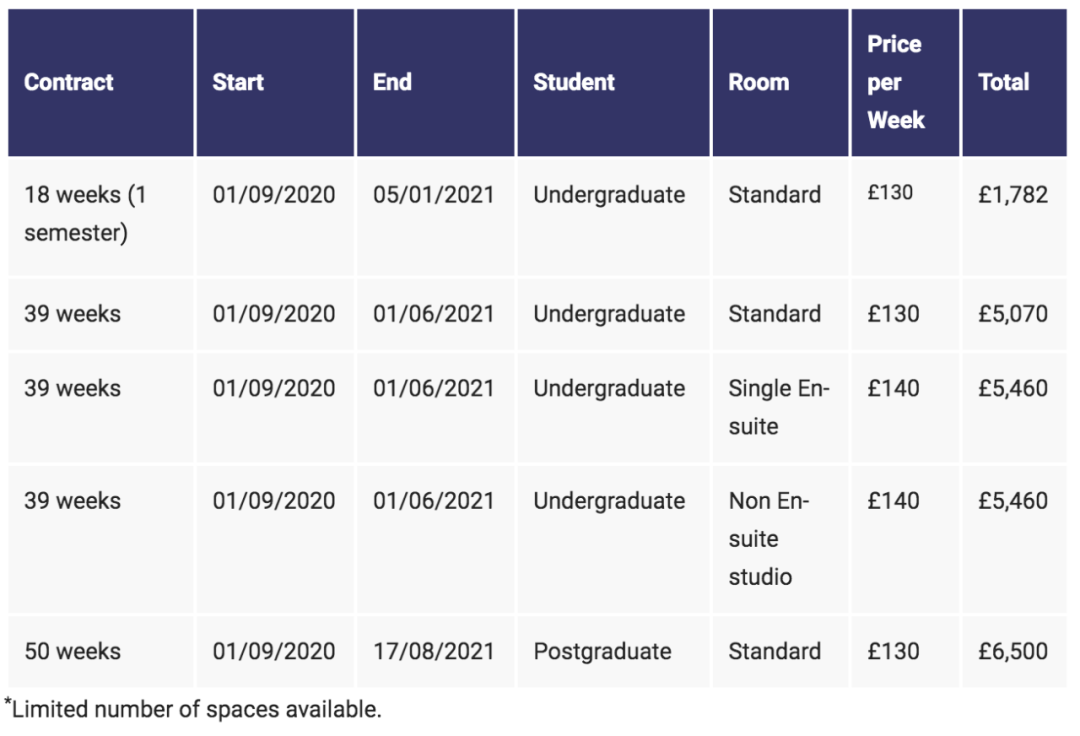Click the 05/01/2021 end date cell
The height and width of the screenshot is (736, 1080).
tap(434, 195)
